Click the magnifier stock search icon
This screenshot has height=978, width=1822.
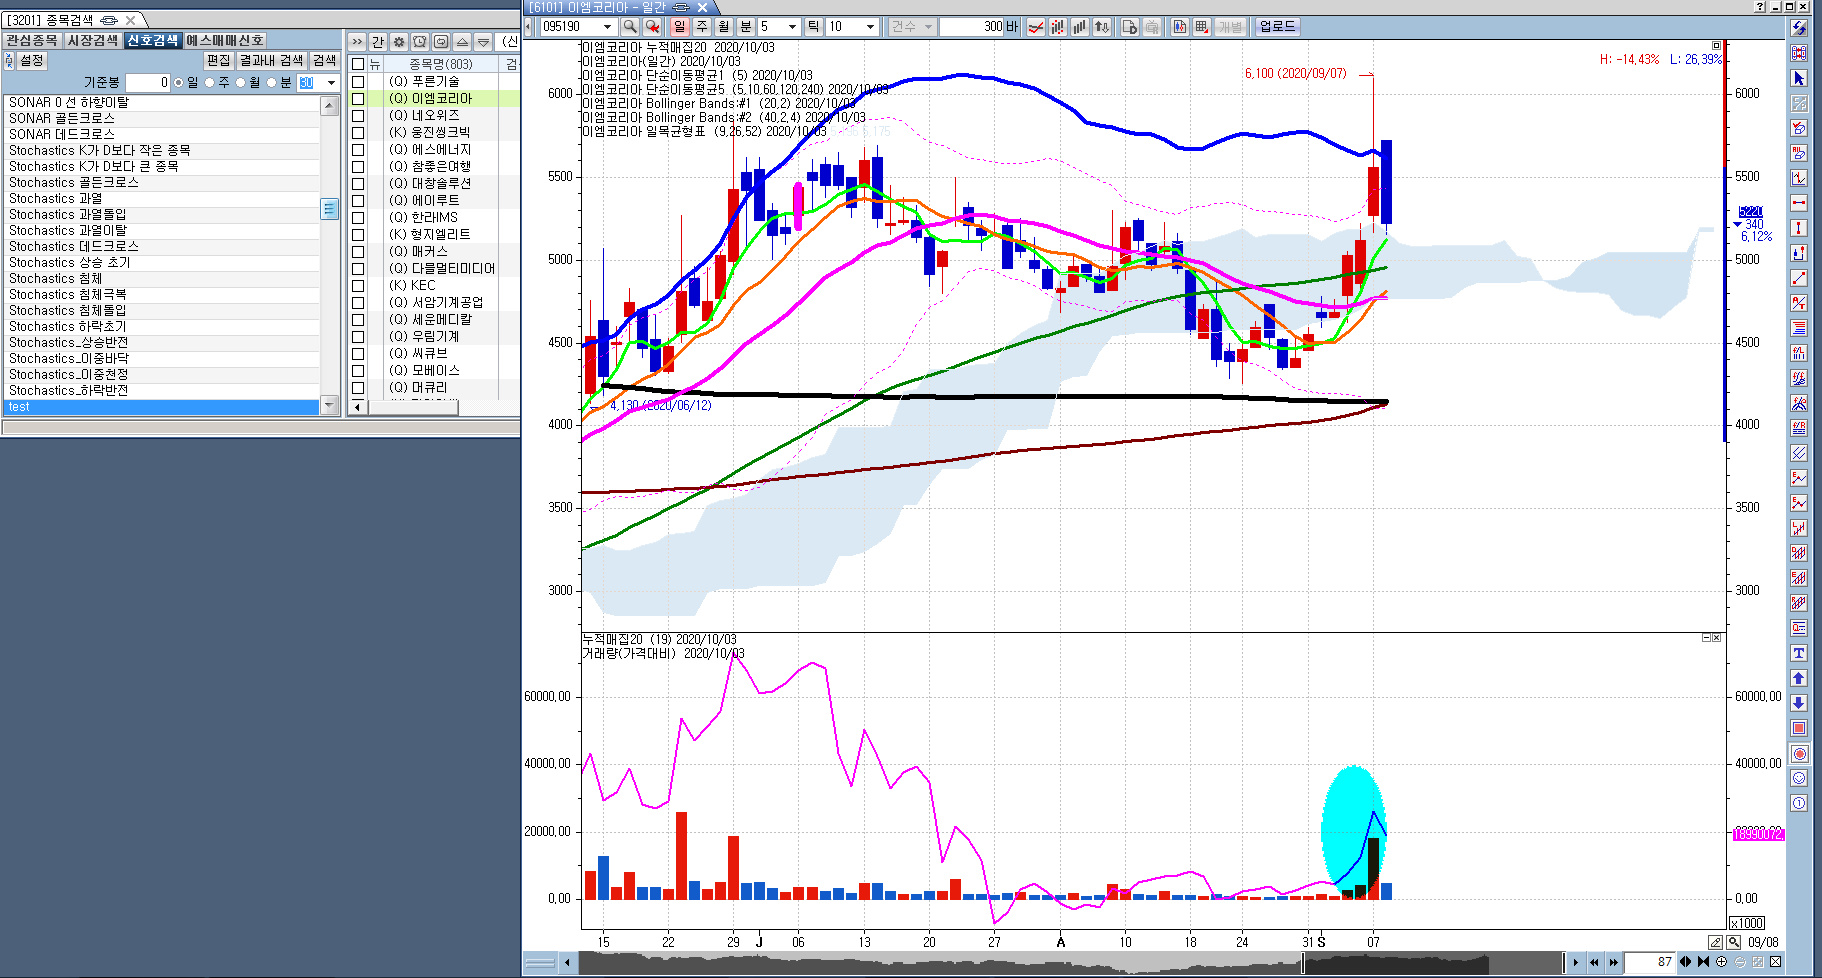point(630,27)
